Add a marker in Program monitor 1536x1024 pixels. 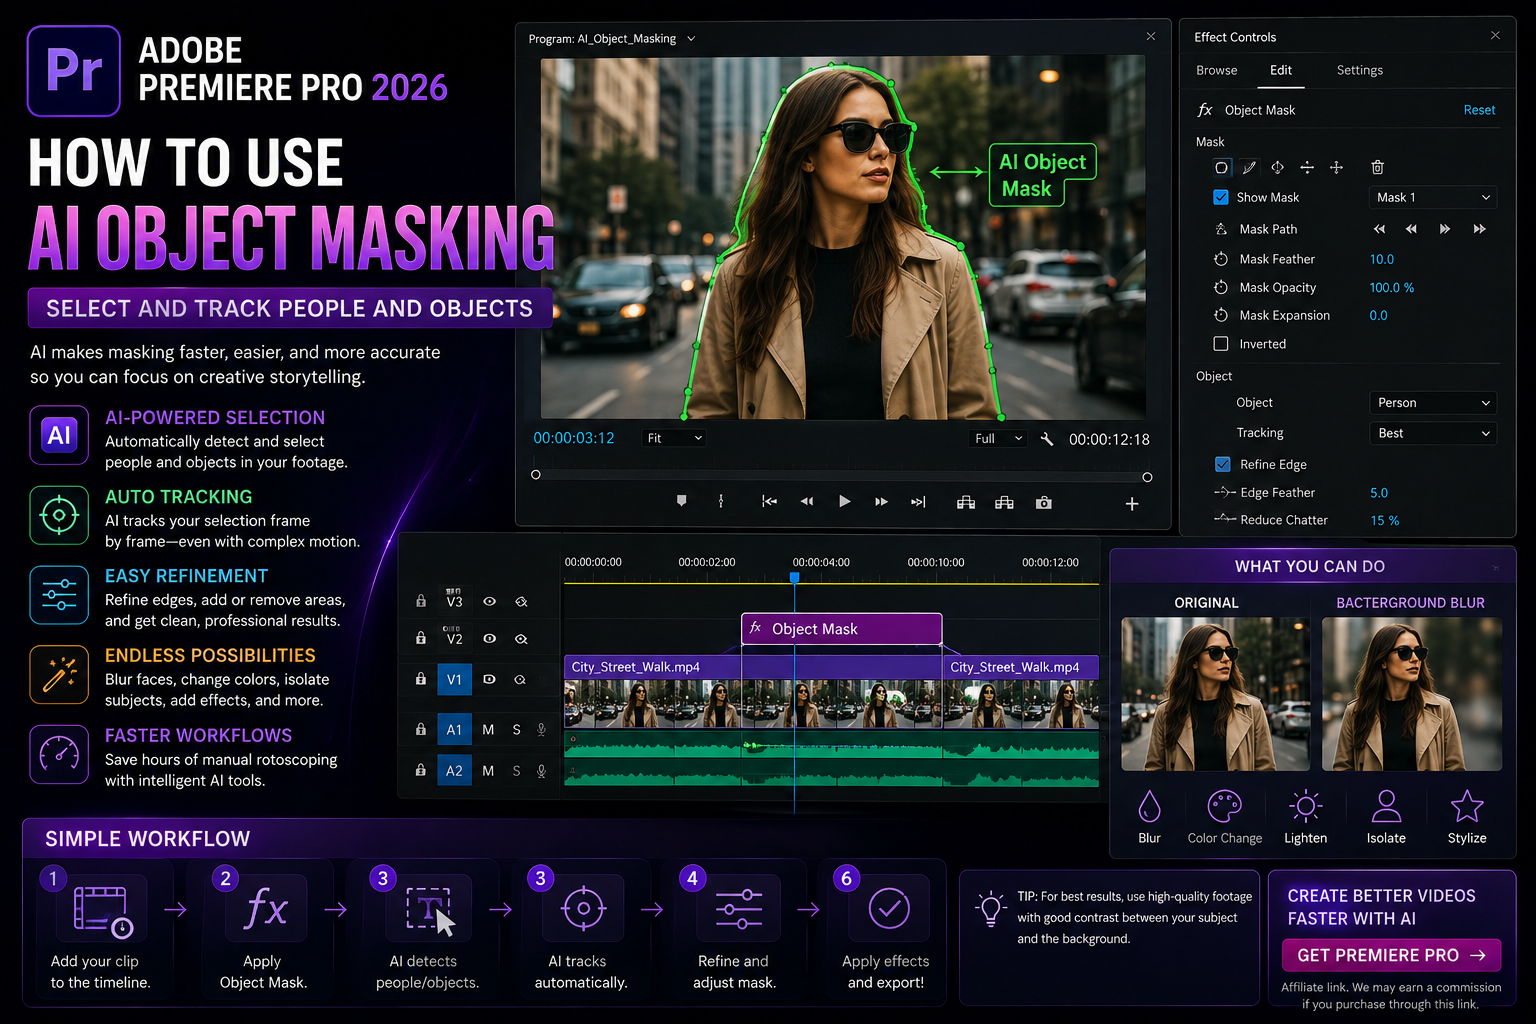tap(682, 501)
